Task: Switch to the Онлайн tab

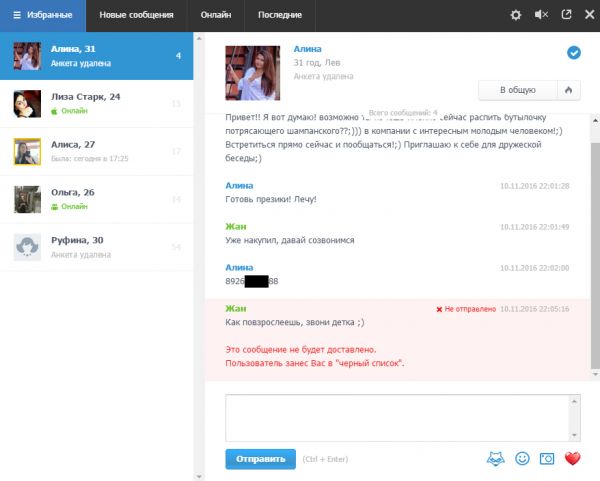Action: [x=215, y=15]
